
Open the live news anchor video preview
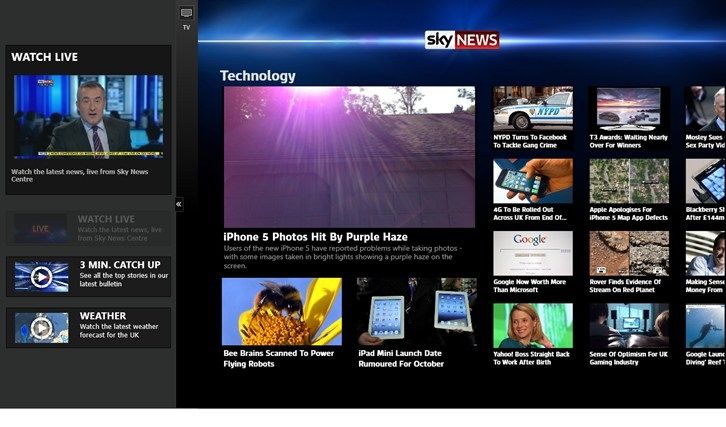click(x=88, y=117)
